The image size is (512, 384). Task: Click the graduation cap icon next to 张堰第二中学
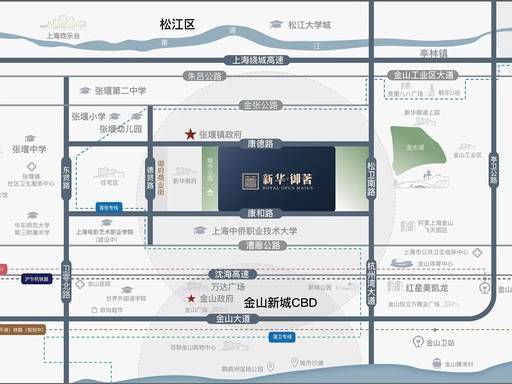(x=85, y=90)
